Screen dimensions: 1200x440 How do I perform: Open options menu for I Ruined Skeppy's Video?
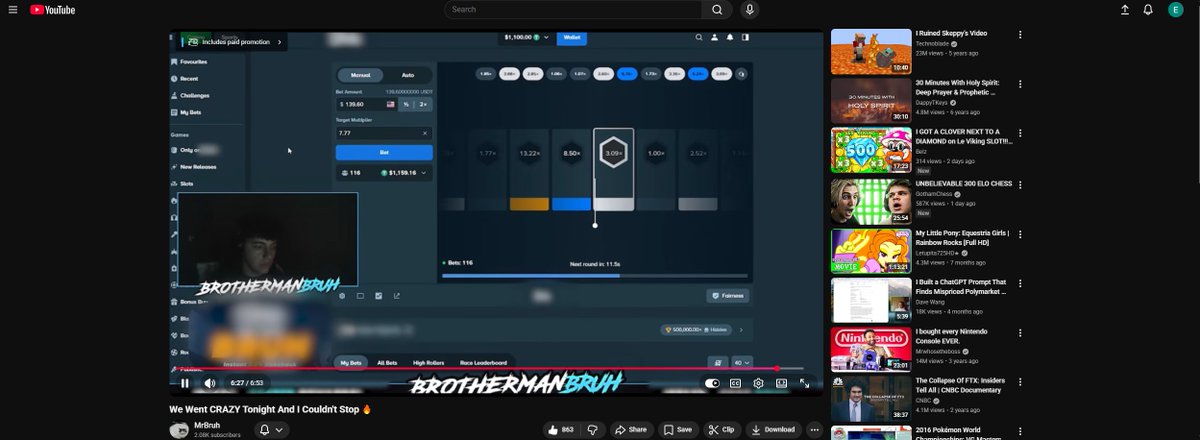[x=1020, y=34]
